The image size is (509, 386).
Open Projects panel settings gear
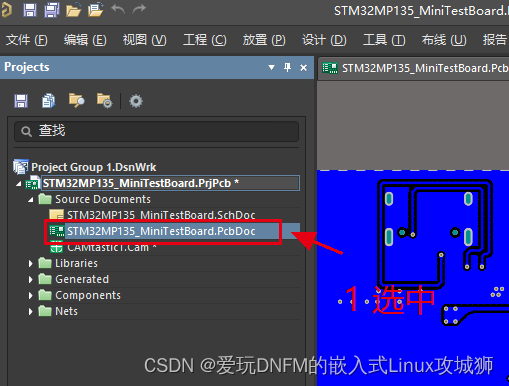point(136,101)
